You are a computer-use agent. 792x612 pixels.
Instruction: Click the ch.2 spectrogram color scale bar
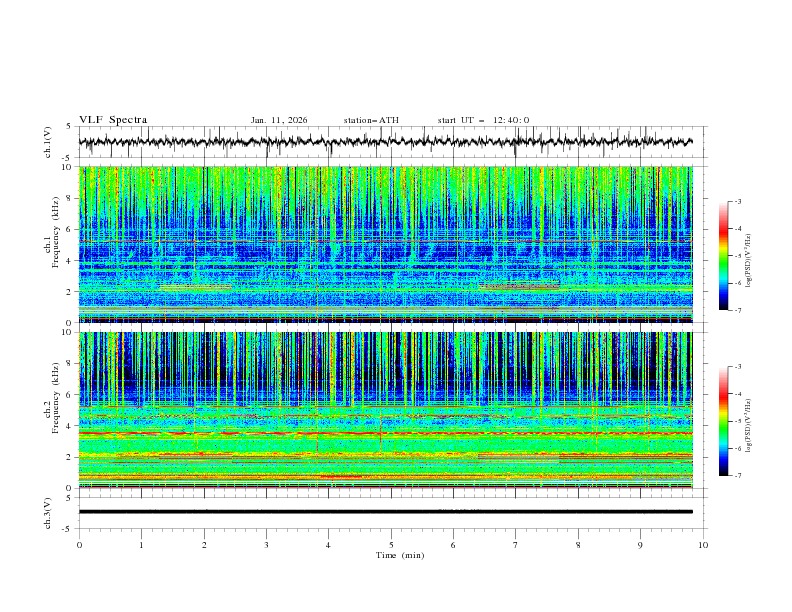[723, 421]
